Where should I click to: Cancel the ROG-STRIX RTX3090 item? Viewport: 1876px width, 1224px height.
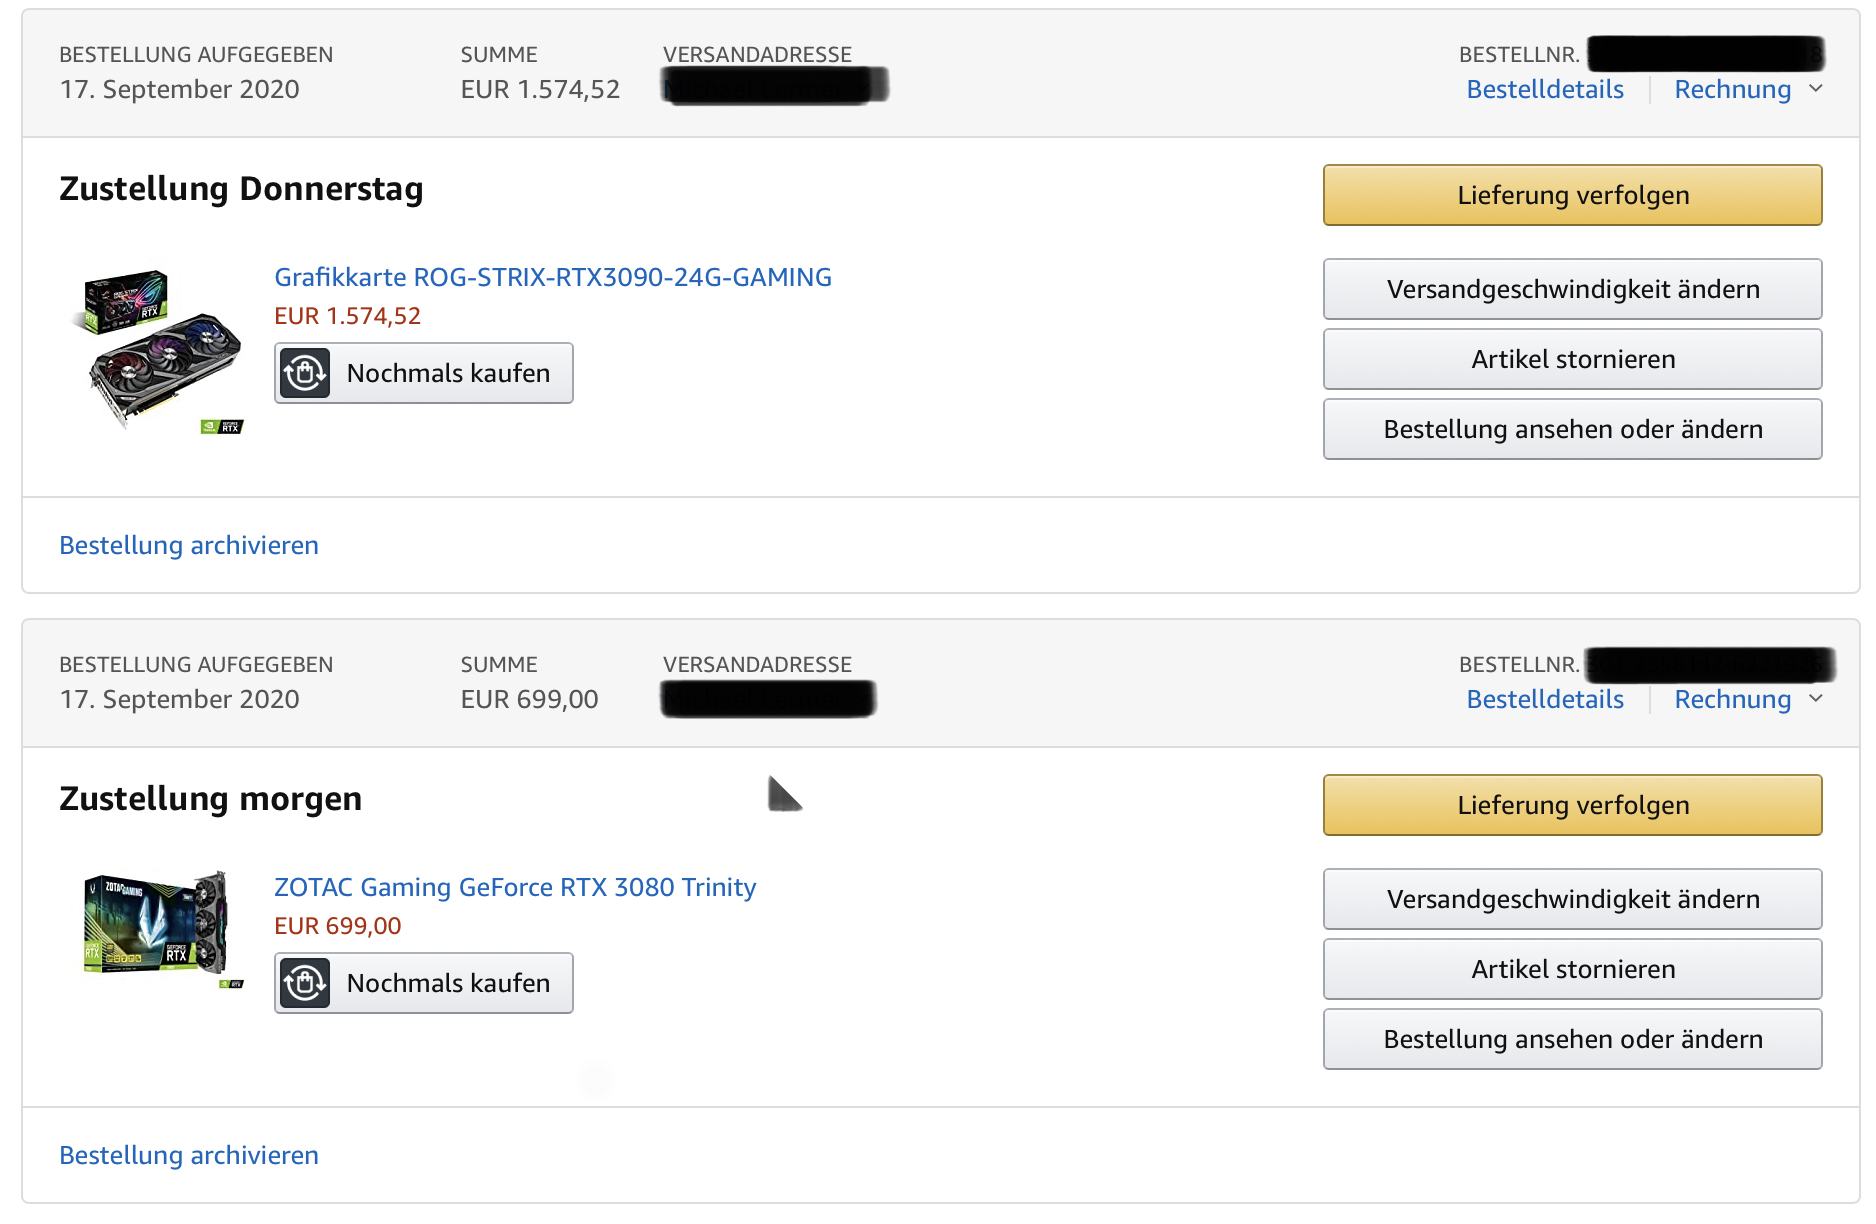pos(1573,359)
